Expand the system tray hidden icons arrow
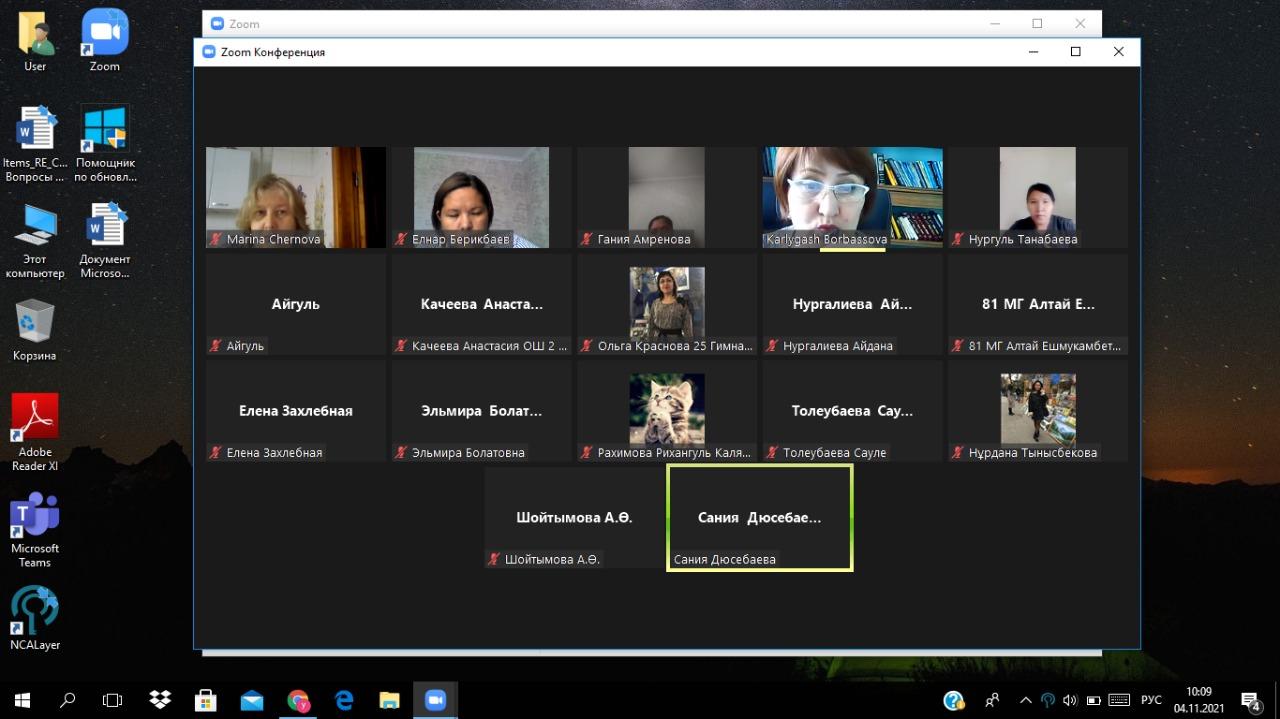 1025,700
